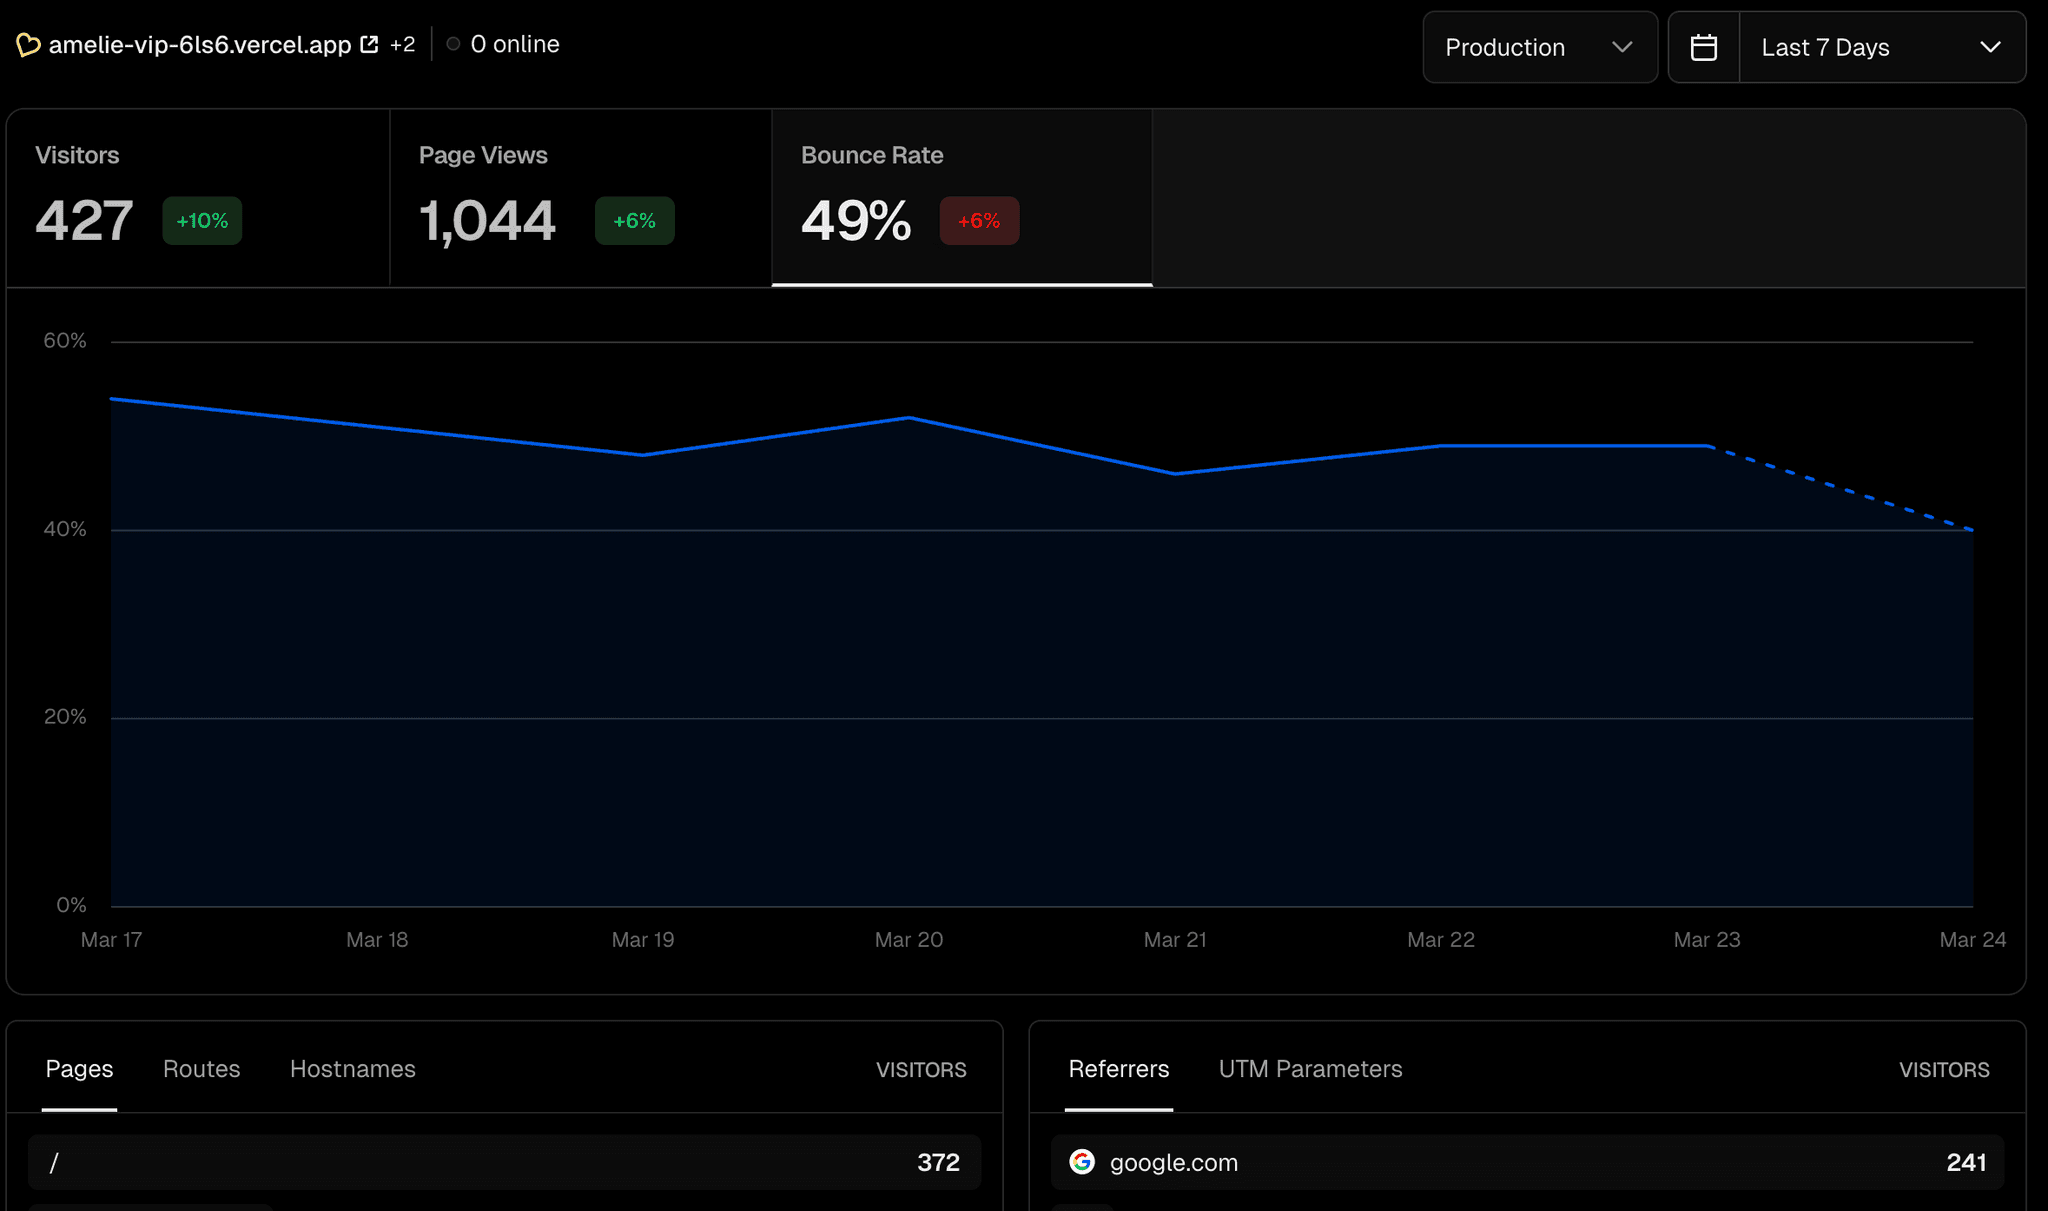Select the Bounce Rate metric tab
Image resolution: width=2048 pixels, height=1211 pixels.
(x=961, y=197)
